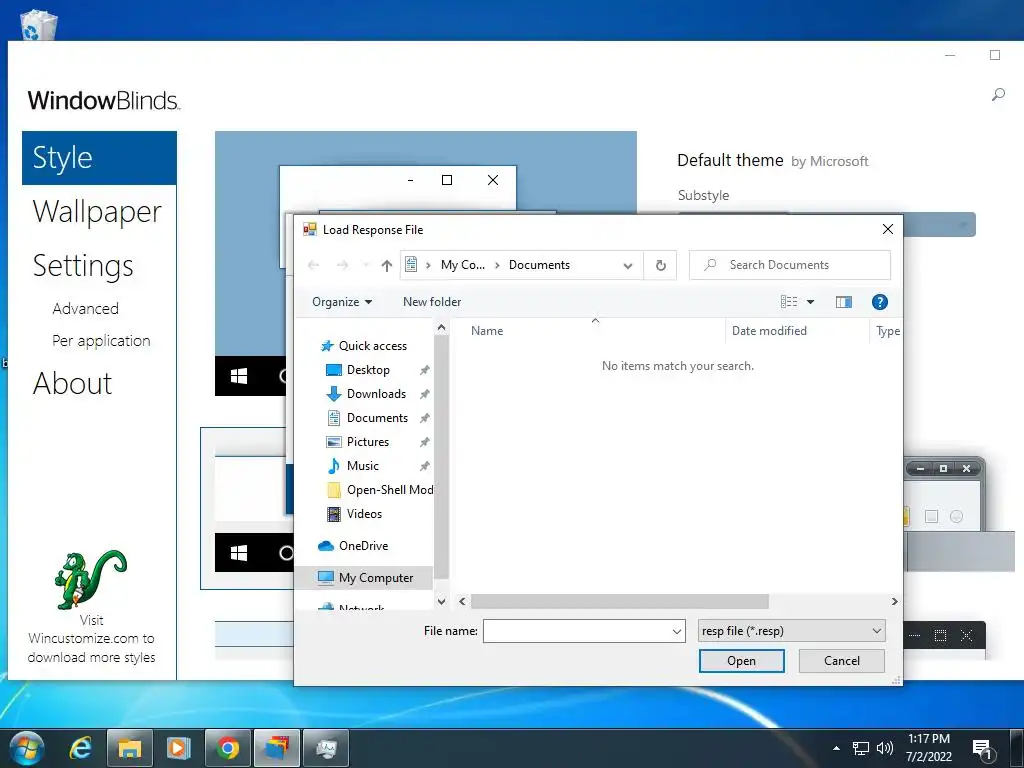Open the dialog Help question mark
Screen dimensions: 1024x768
880,302
